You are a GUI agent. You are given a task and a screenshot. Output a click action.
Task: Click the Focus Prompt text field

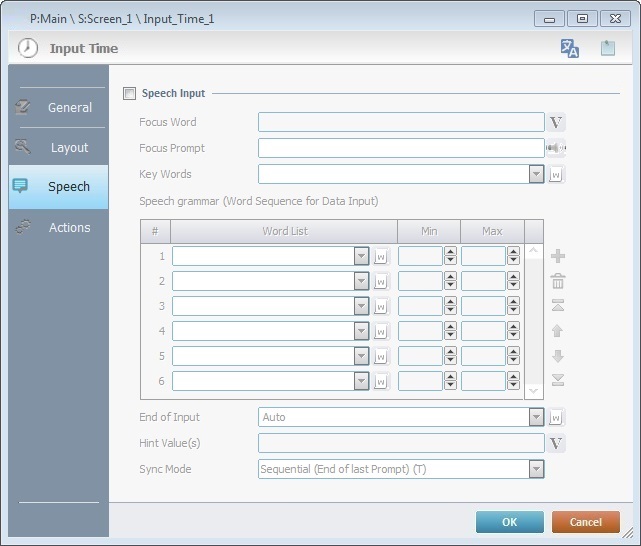400,149
